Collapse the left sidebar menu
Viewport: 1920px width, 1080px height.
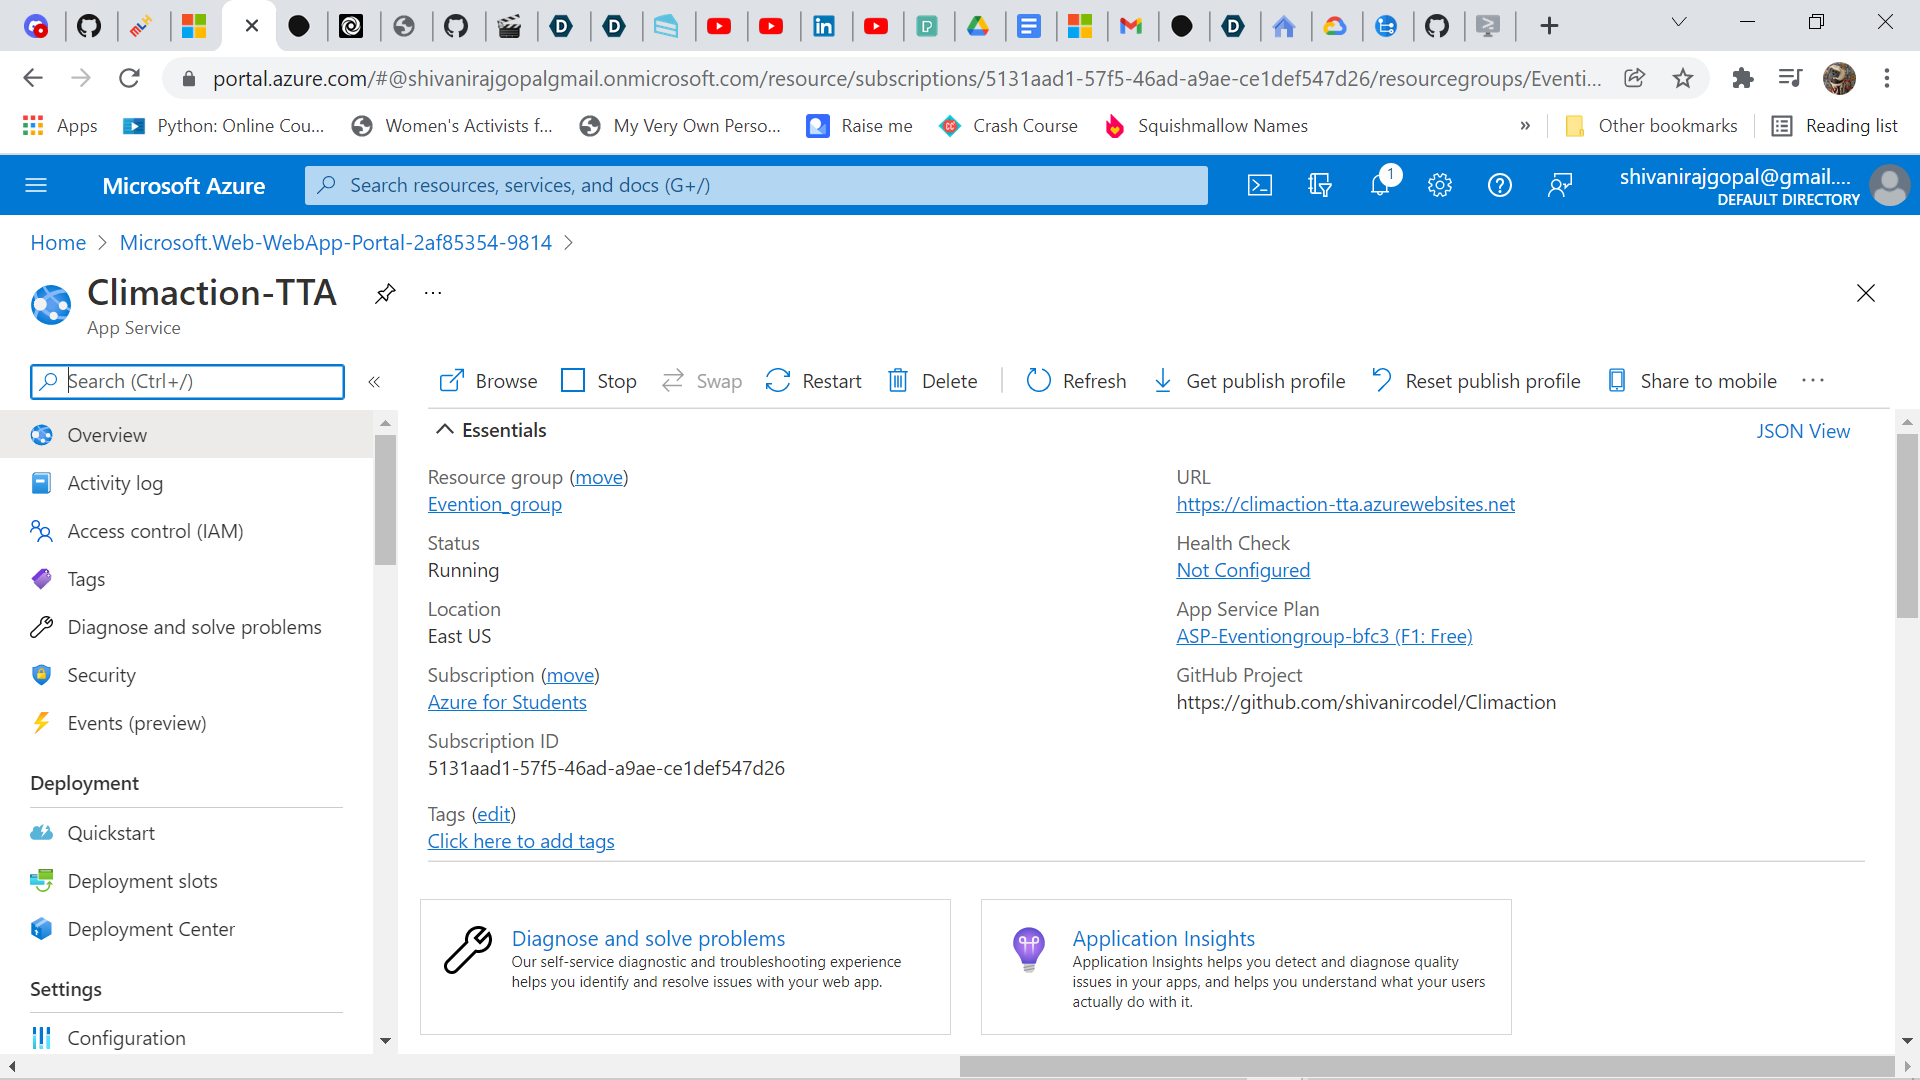(374, 382)
